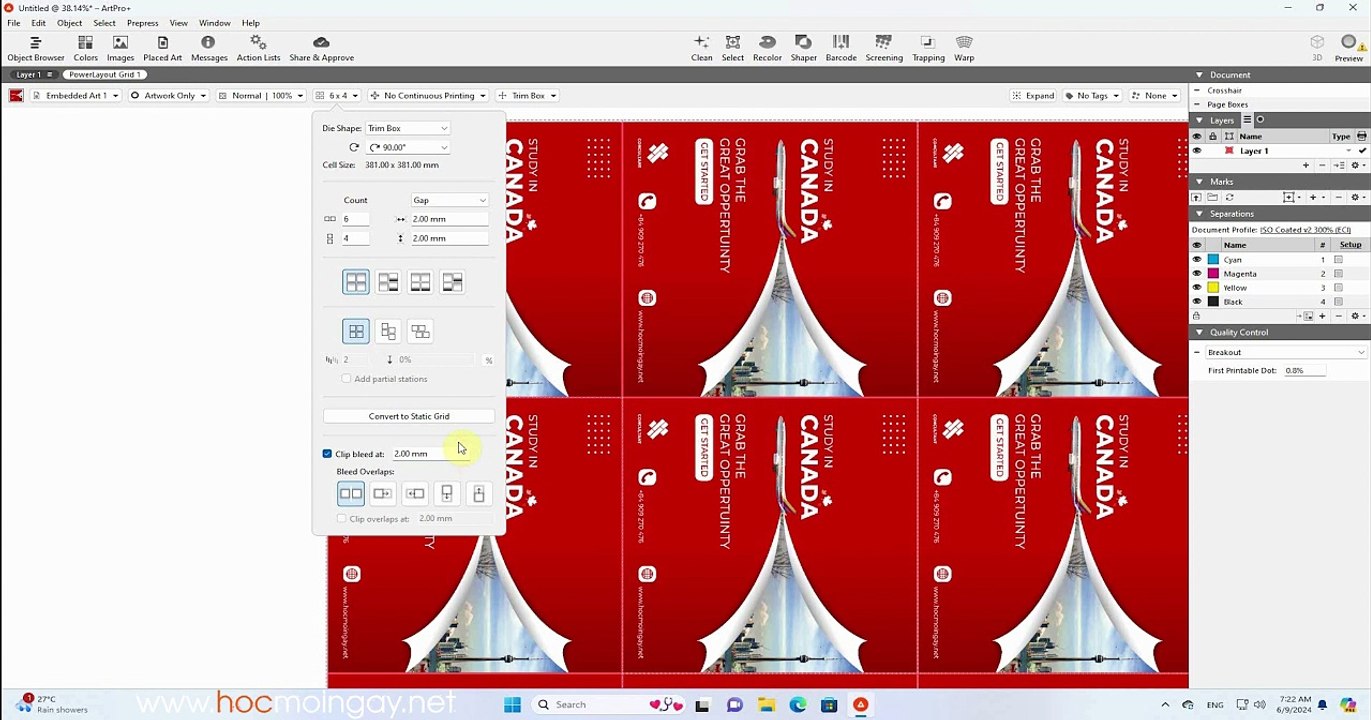Open the Images toolbar button

[120, 48]
